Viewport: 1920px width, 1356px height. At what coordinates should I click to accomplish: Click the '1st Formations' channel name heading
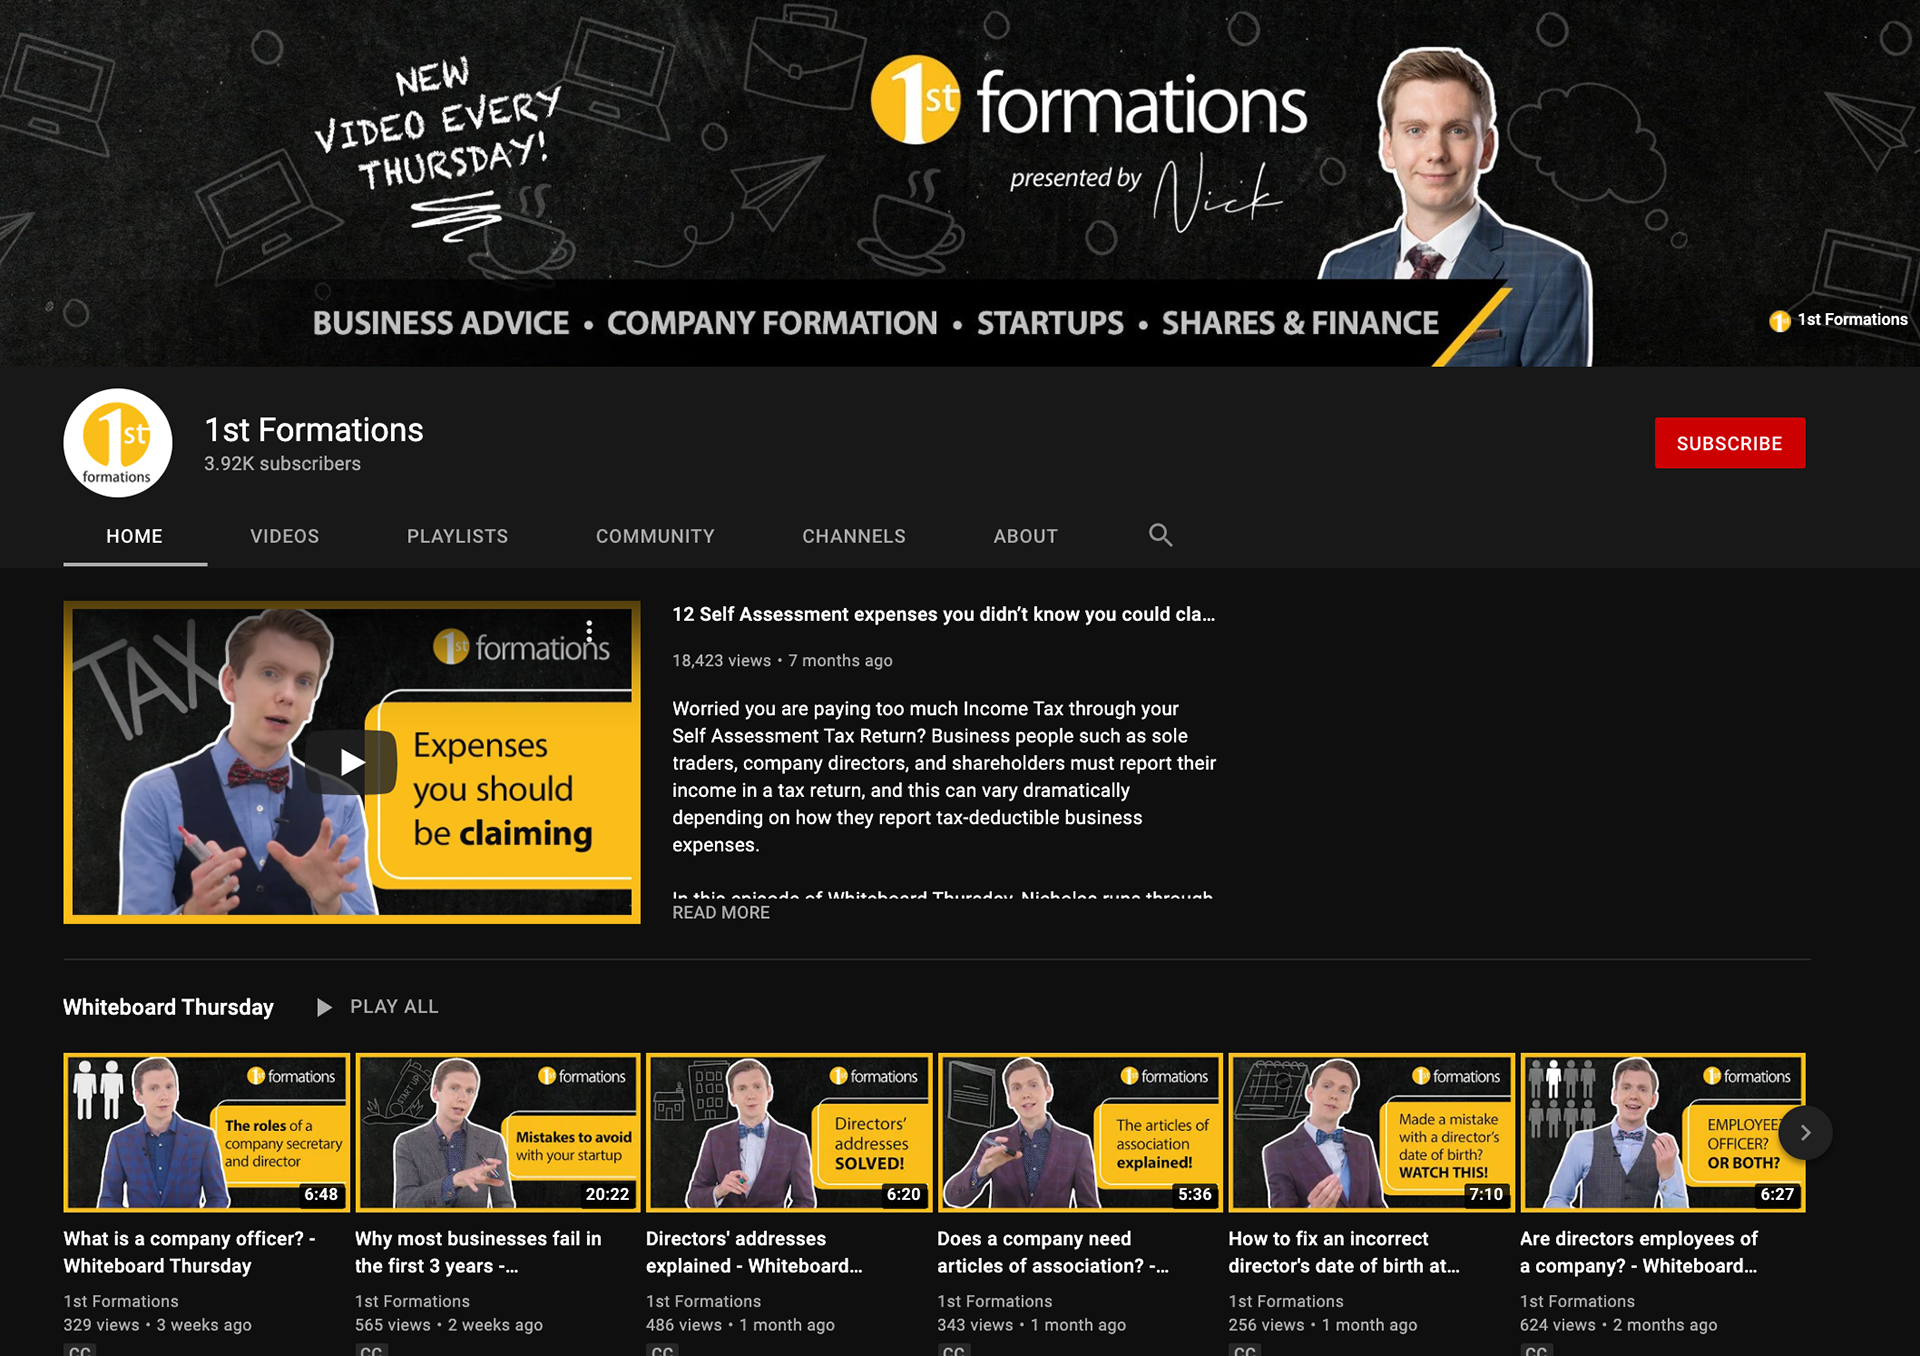click(314, 430)
